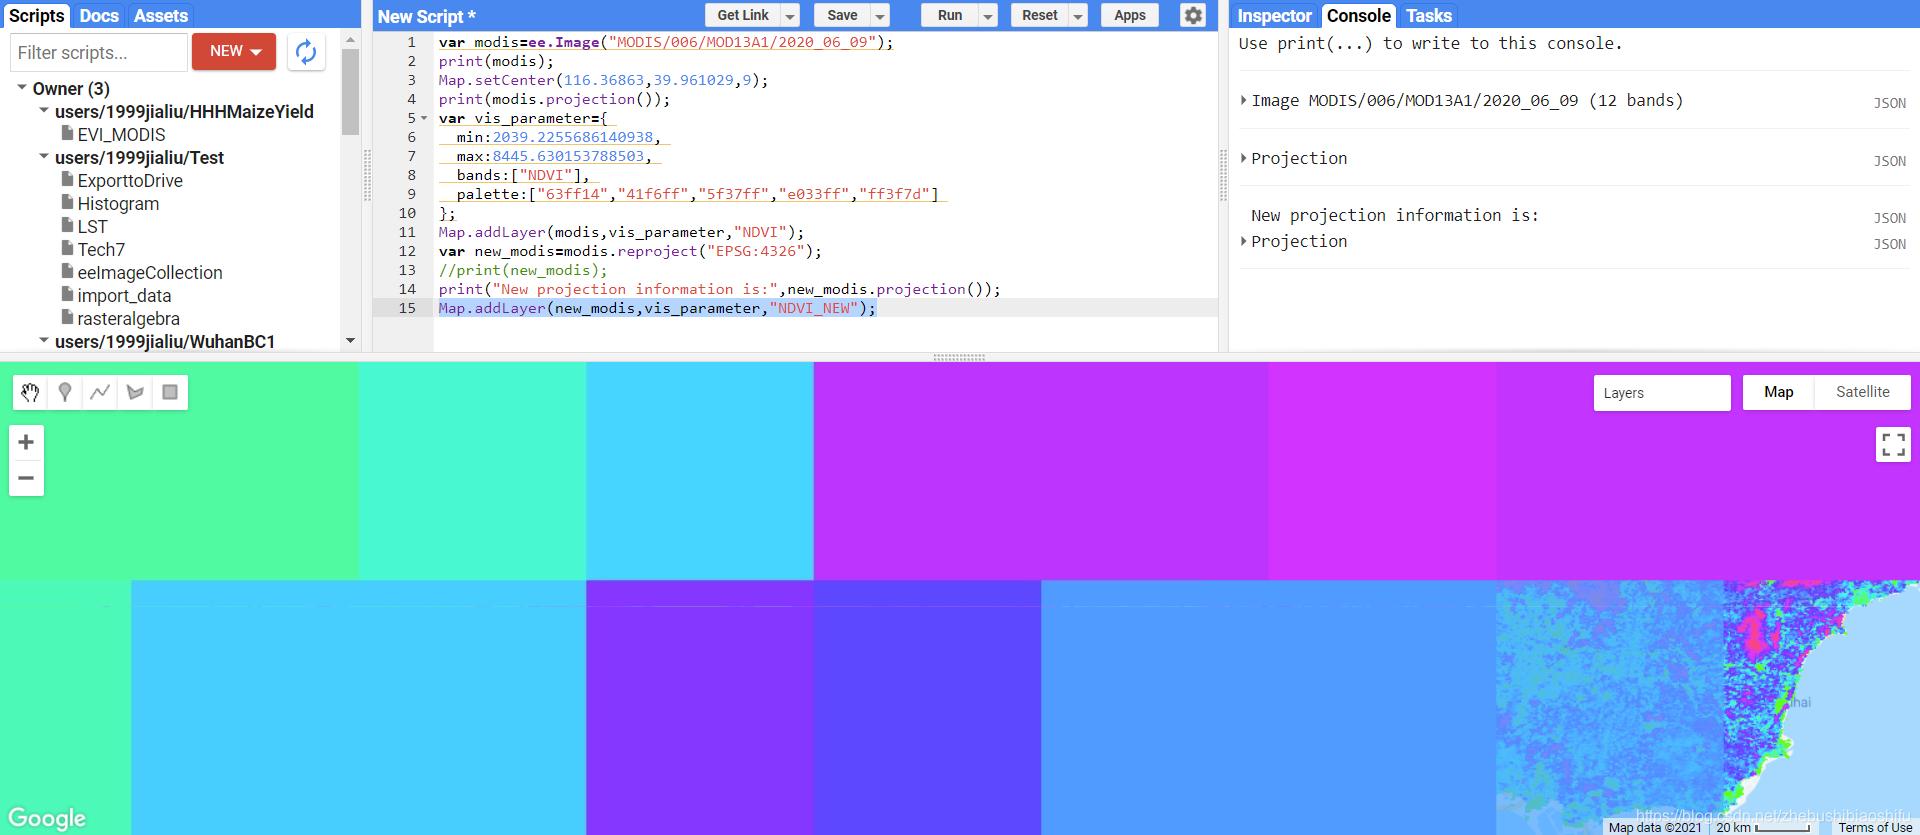Switch to the Inspector tab
1920x835 pixels.
click(x=1273, y=16)
